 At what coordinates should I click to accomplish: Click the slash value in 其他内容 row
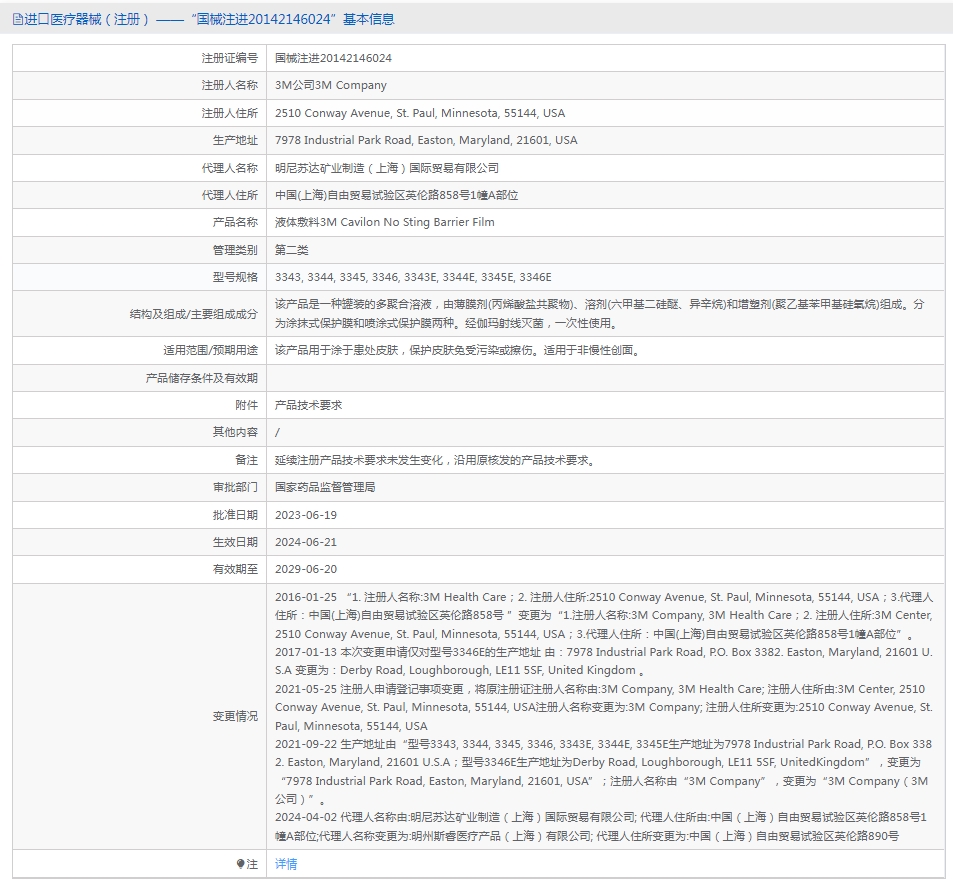coord(278,433)
